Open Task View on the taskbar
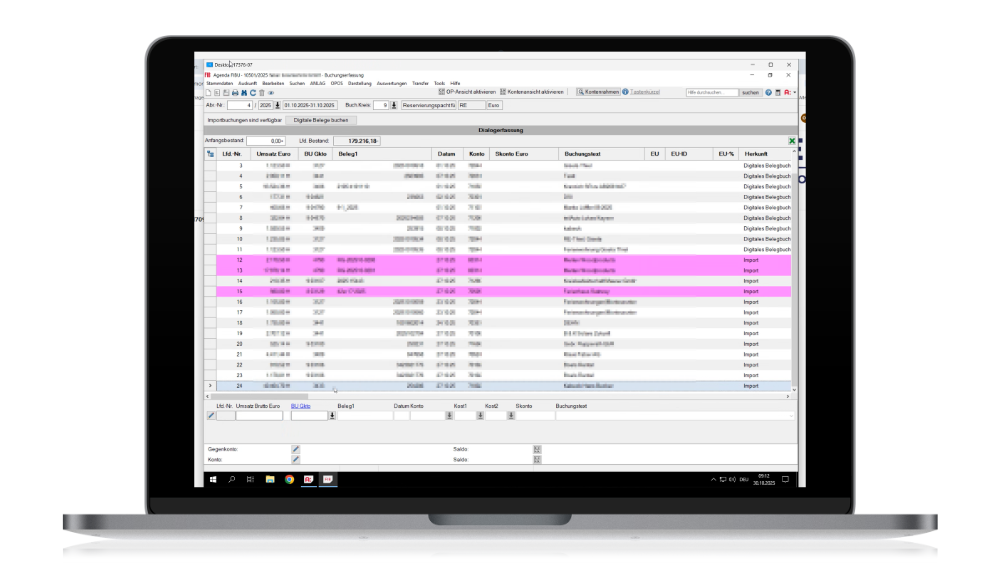This screenshot has width=1000, height=575. [x=250, y=479]
